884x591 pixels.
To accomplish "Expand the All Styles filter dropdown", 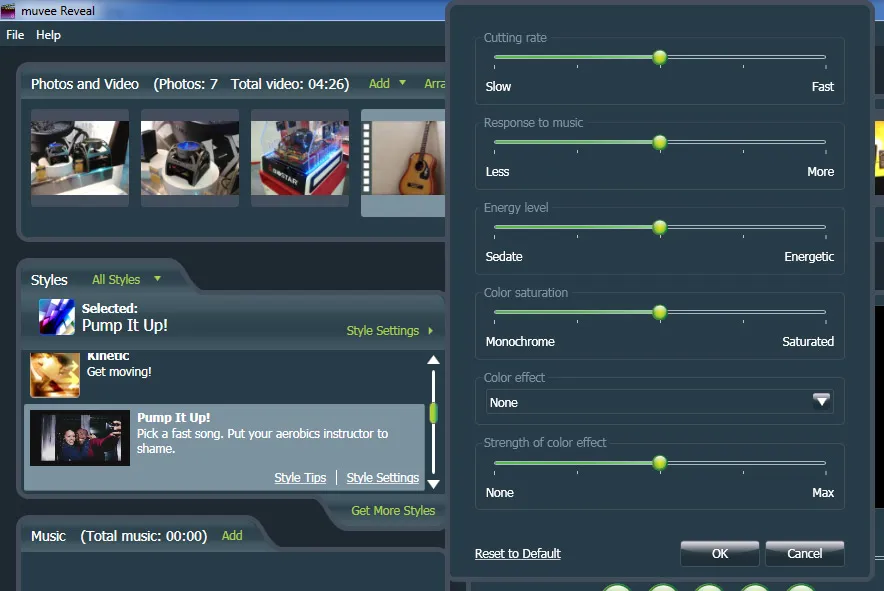I will [157, 279].
